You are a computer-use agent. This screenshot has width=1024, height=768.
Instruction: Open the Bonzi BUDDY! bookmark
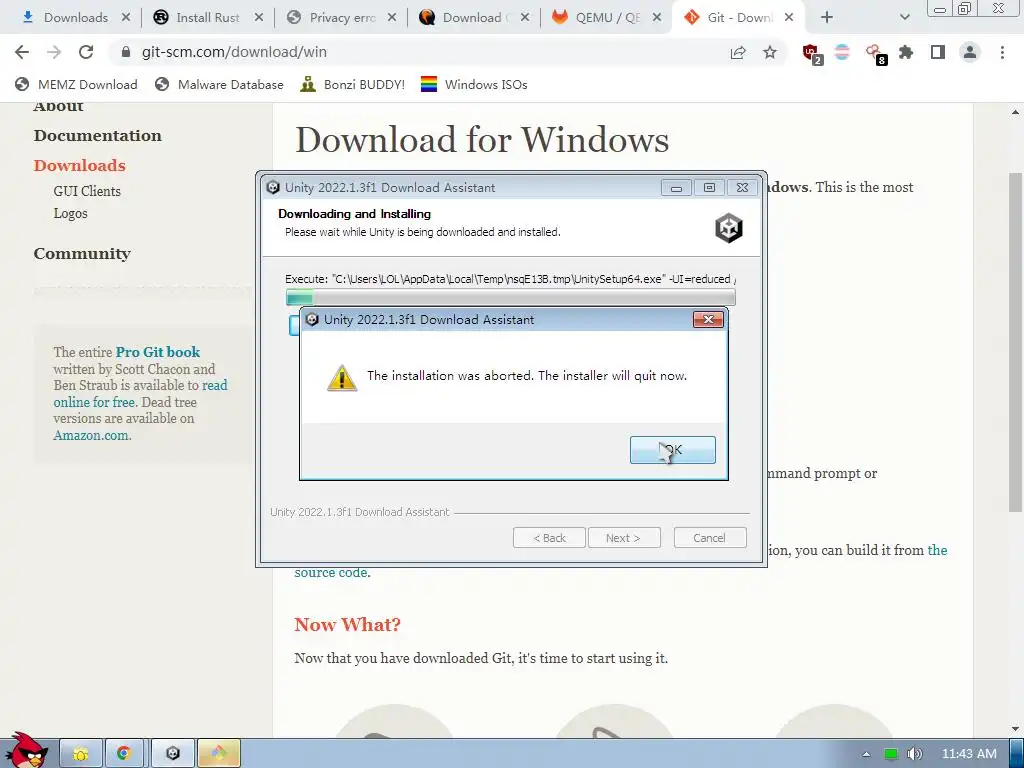click(353, 84)
